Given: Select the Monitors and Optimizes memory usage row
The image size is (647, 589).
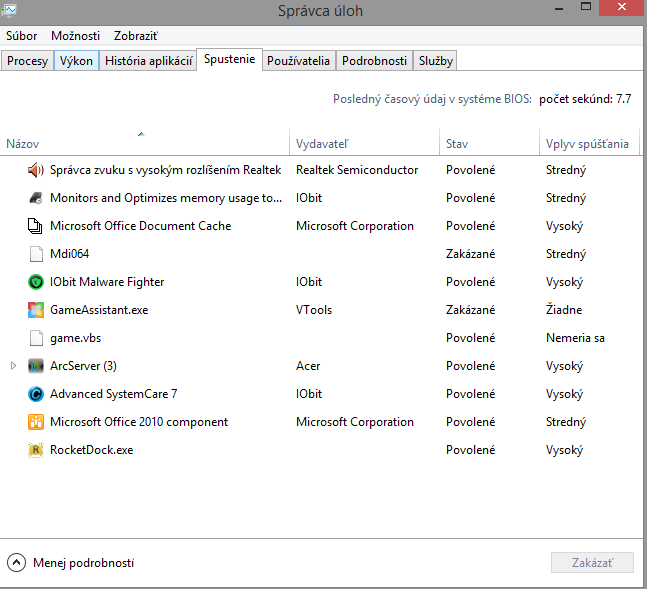Looking at the screenshot, I should point(321,198).
